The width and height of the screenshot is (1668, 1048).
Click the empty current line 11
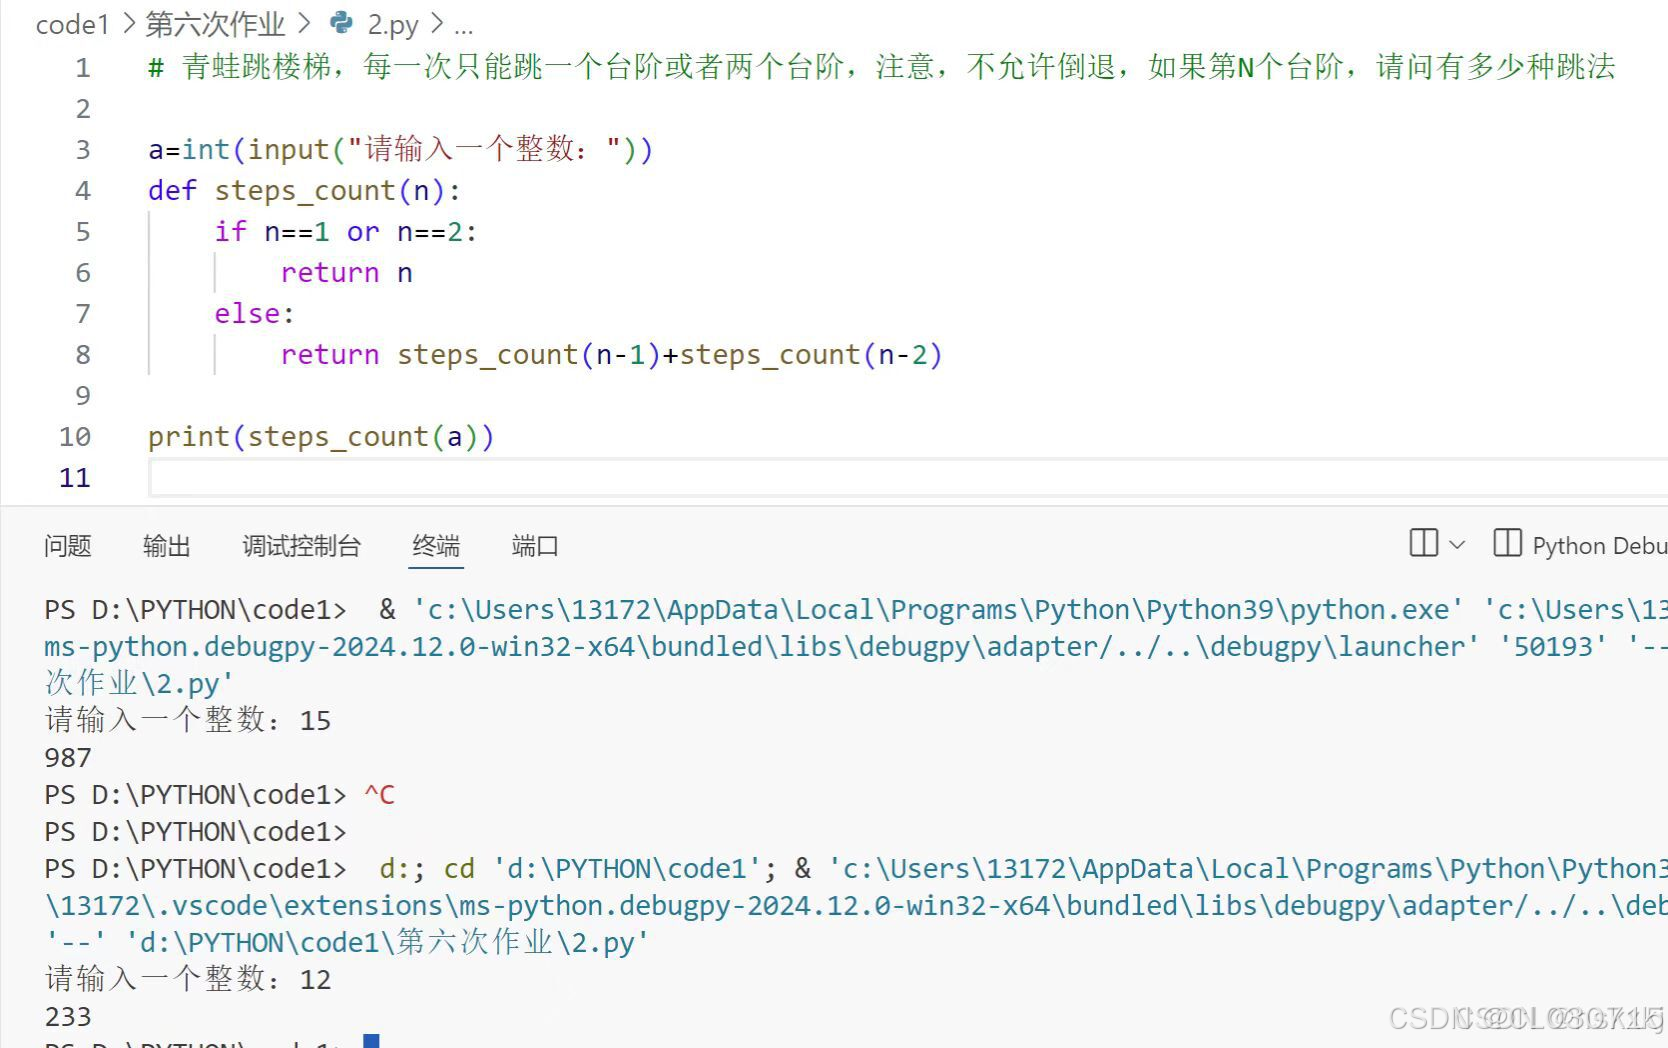coord(908,478)
